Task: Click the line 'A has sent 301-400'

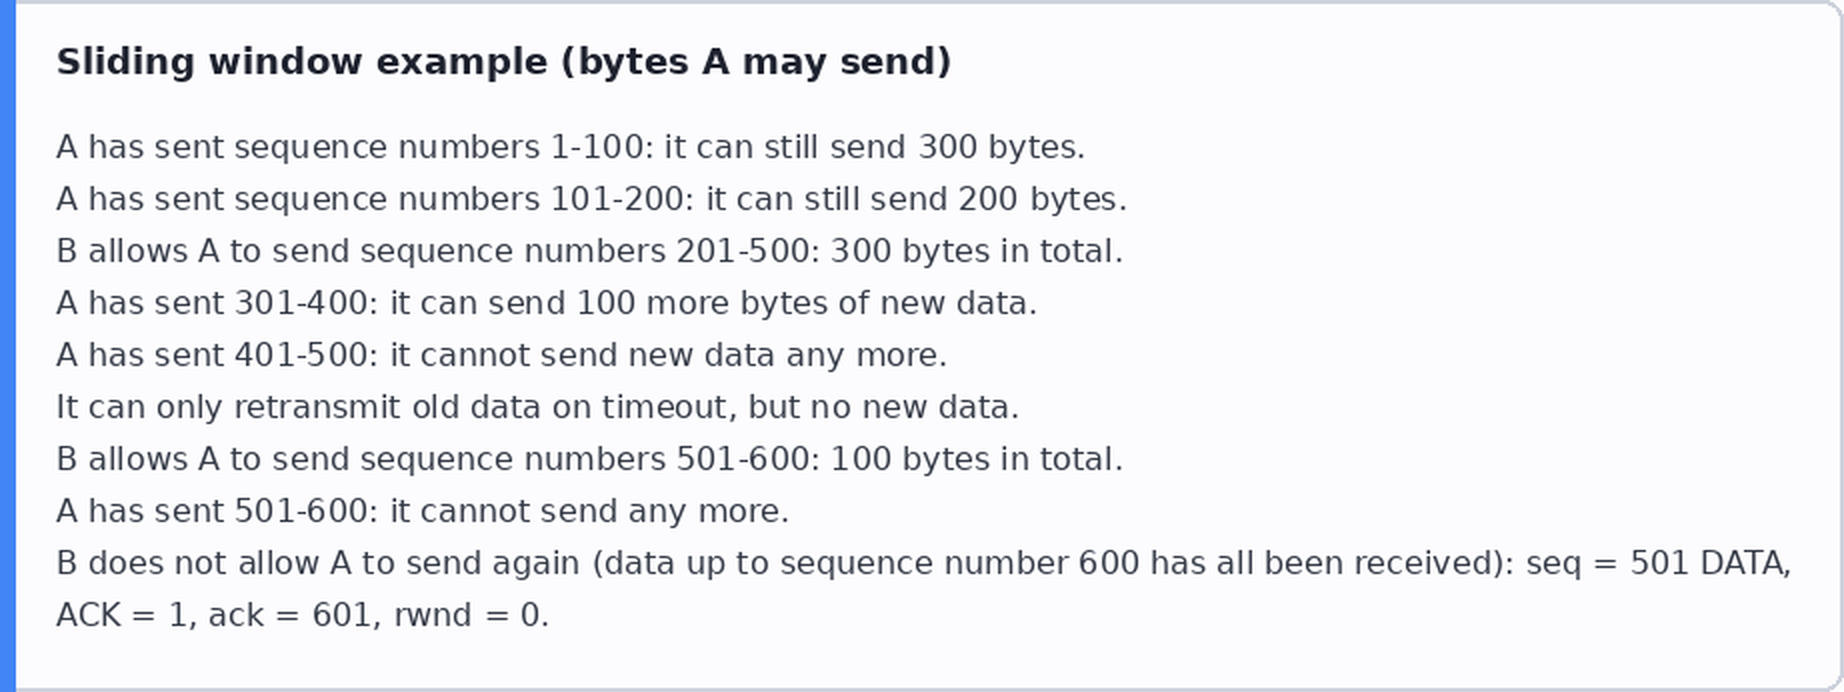Action: point(546,303)
